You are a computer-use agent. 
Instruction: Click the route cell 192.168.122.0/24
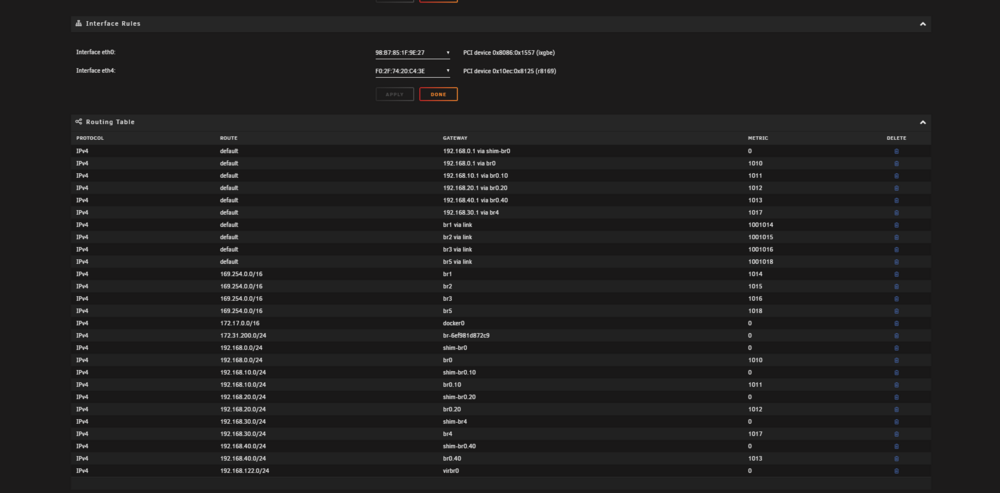[x=244, y=471]
